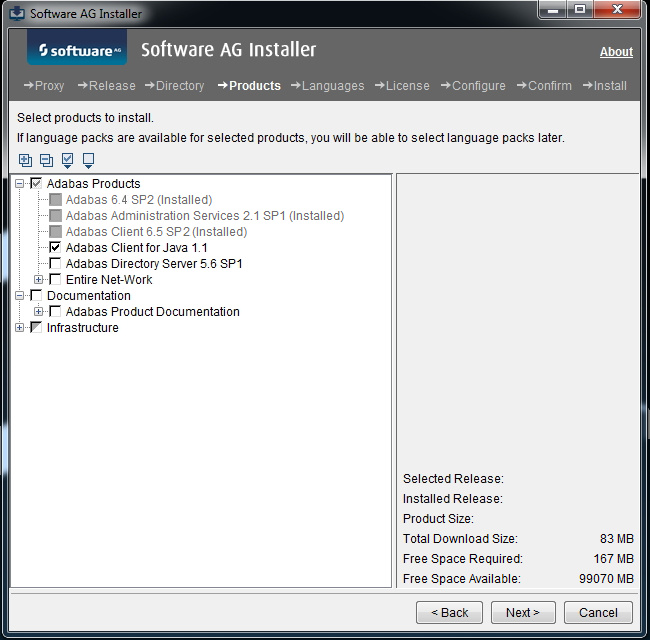Check Adabas Directory Server 5.6 SP1
650x640 pixels.
pos(55,264)
